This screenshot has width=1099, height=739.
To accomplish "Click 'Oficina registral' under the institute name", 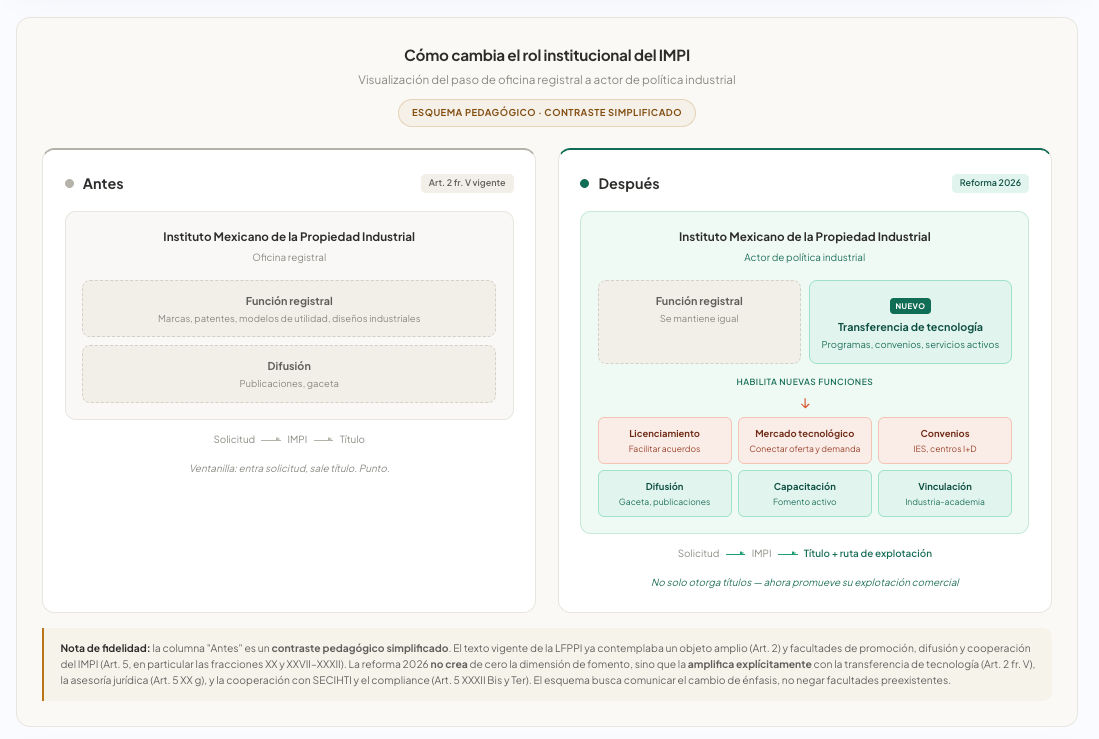I will click(289, 257).
